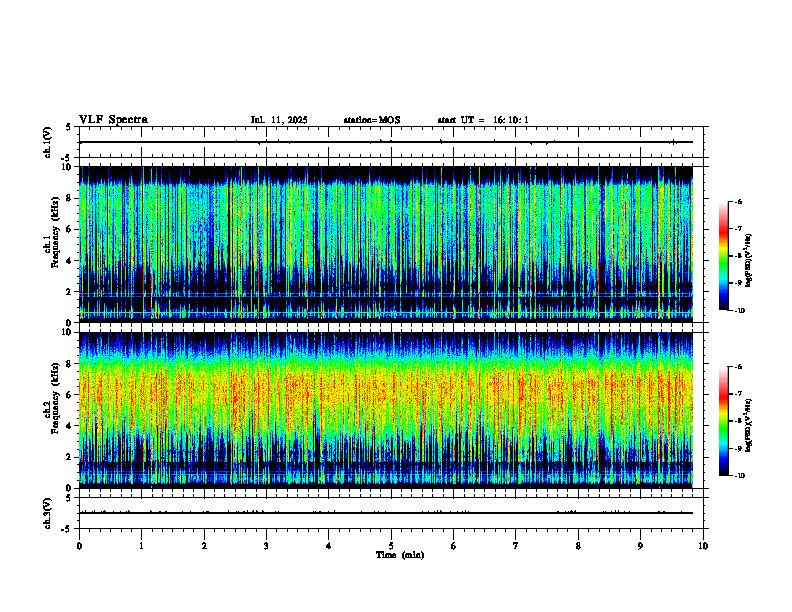Pick the ch.2 color scale bar

(723, 421)
